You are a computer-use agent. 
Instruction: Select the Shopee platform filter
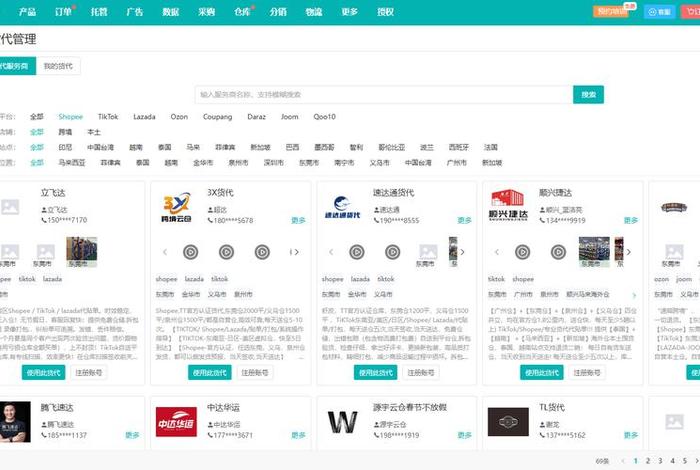tap(71, 117)
